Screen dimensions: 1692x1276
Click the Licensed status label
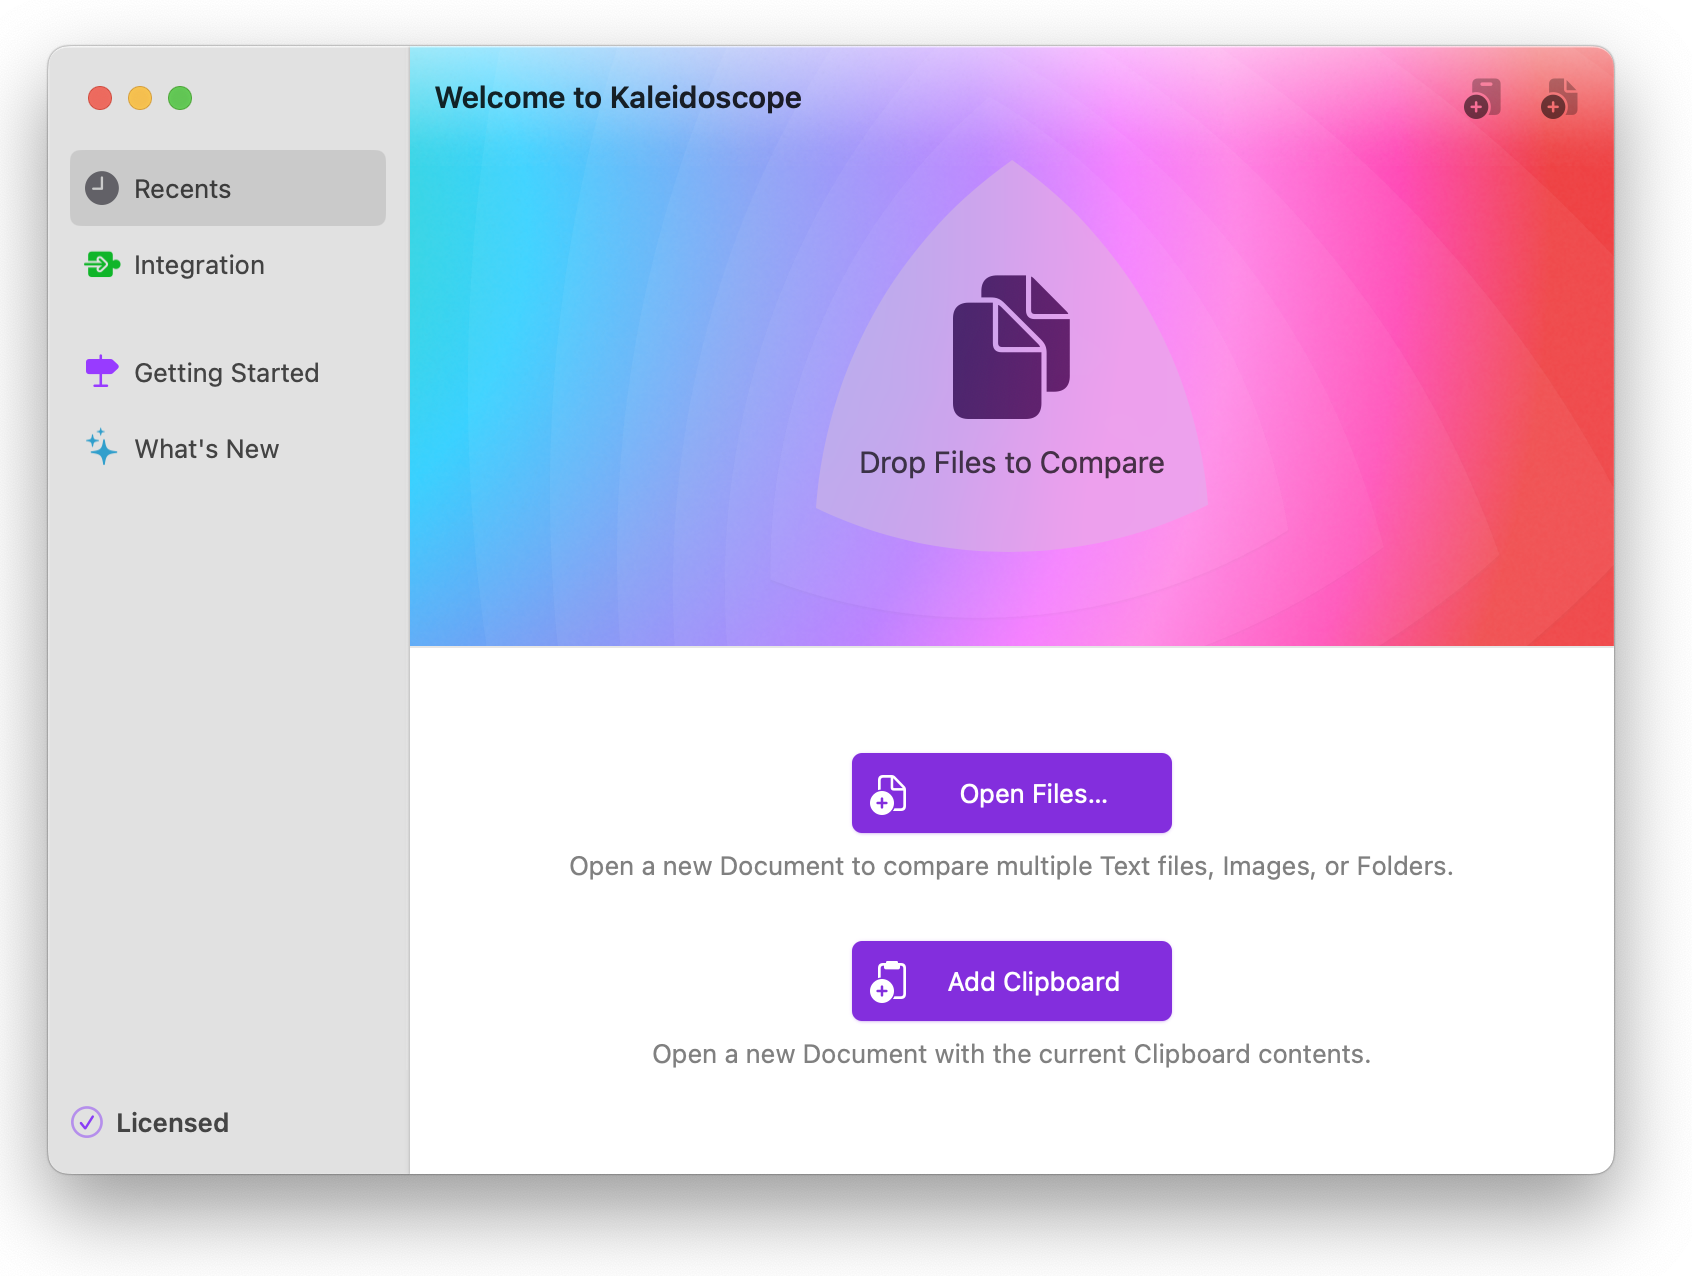click(x=172, y=1123)
